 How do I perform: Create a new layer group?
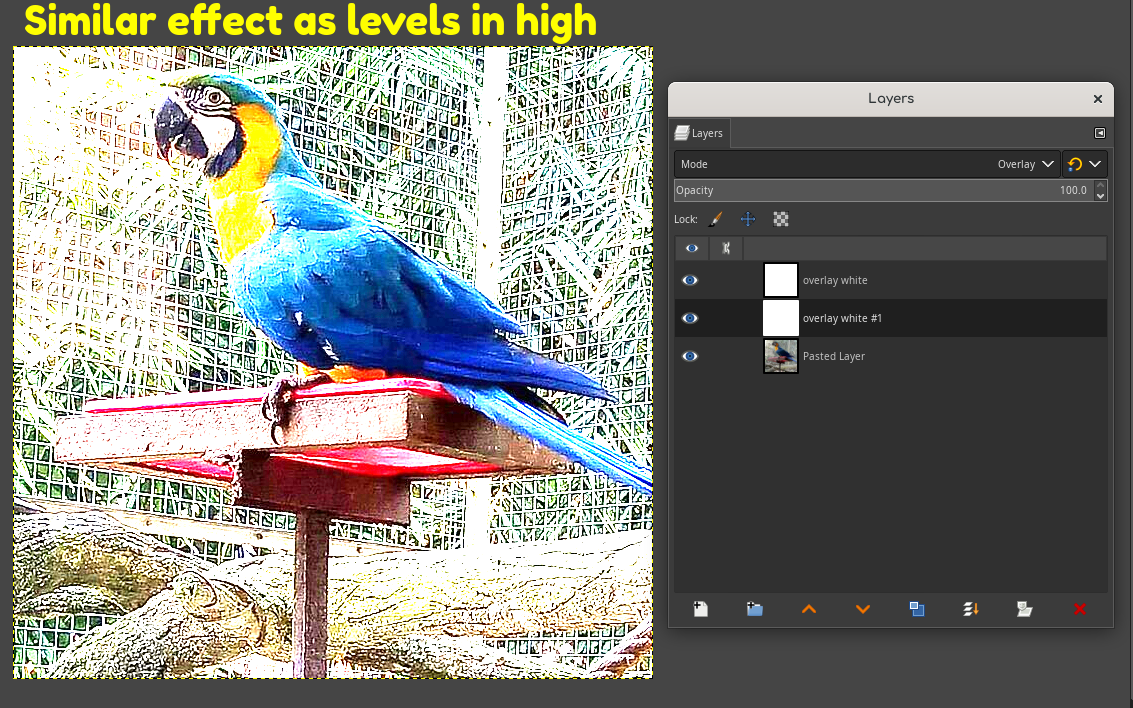(x=754, y=609)
